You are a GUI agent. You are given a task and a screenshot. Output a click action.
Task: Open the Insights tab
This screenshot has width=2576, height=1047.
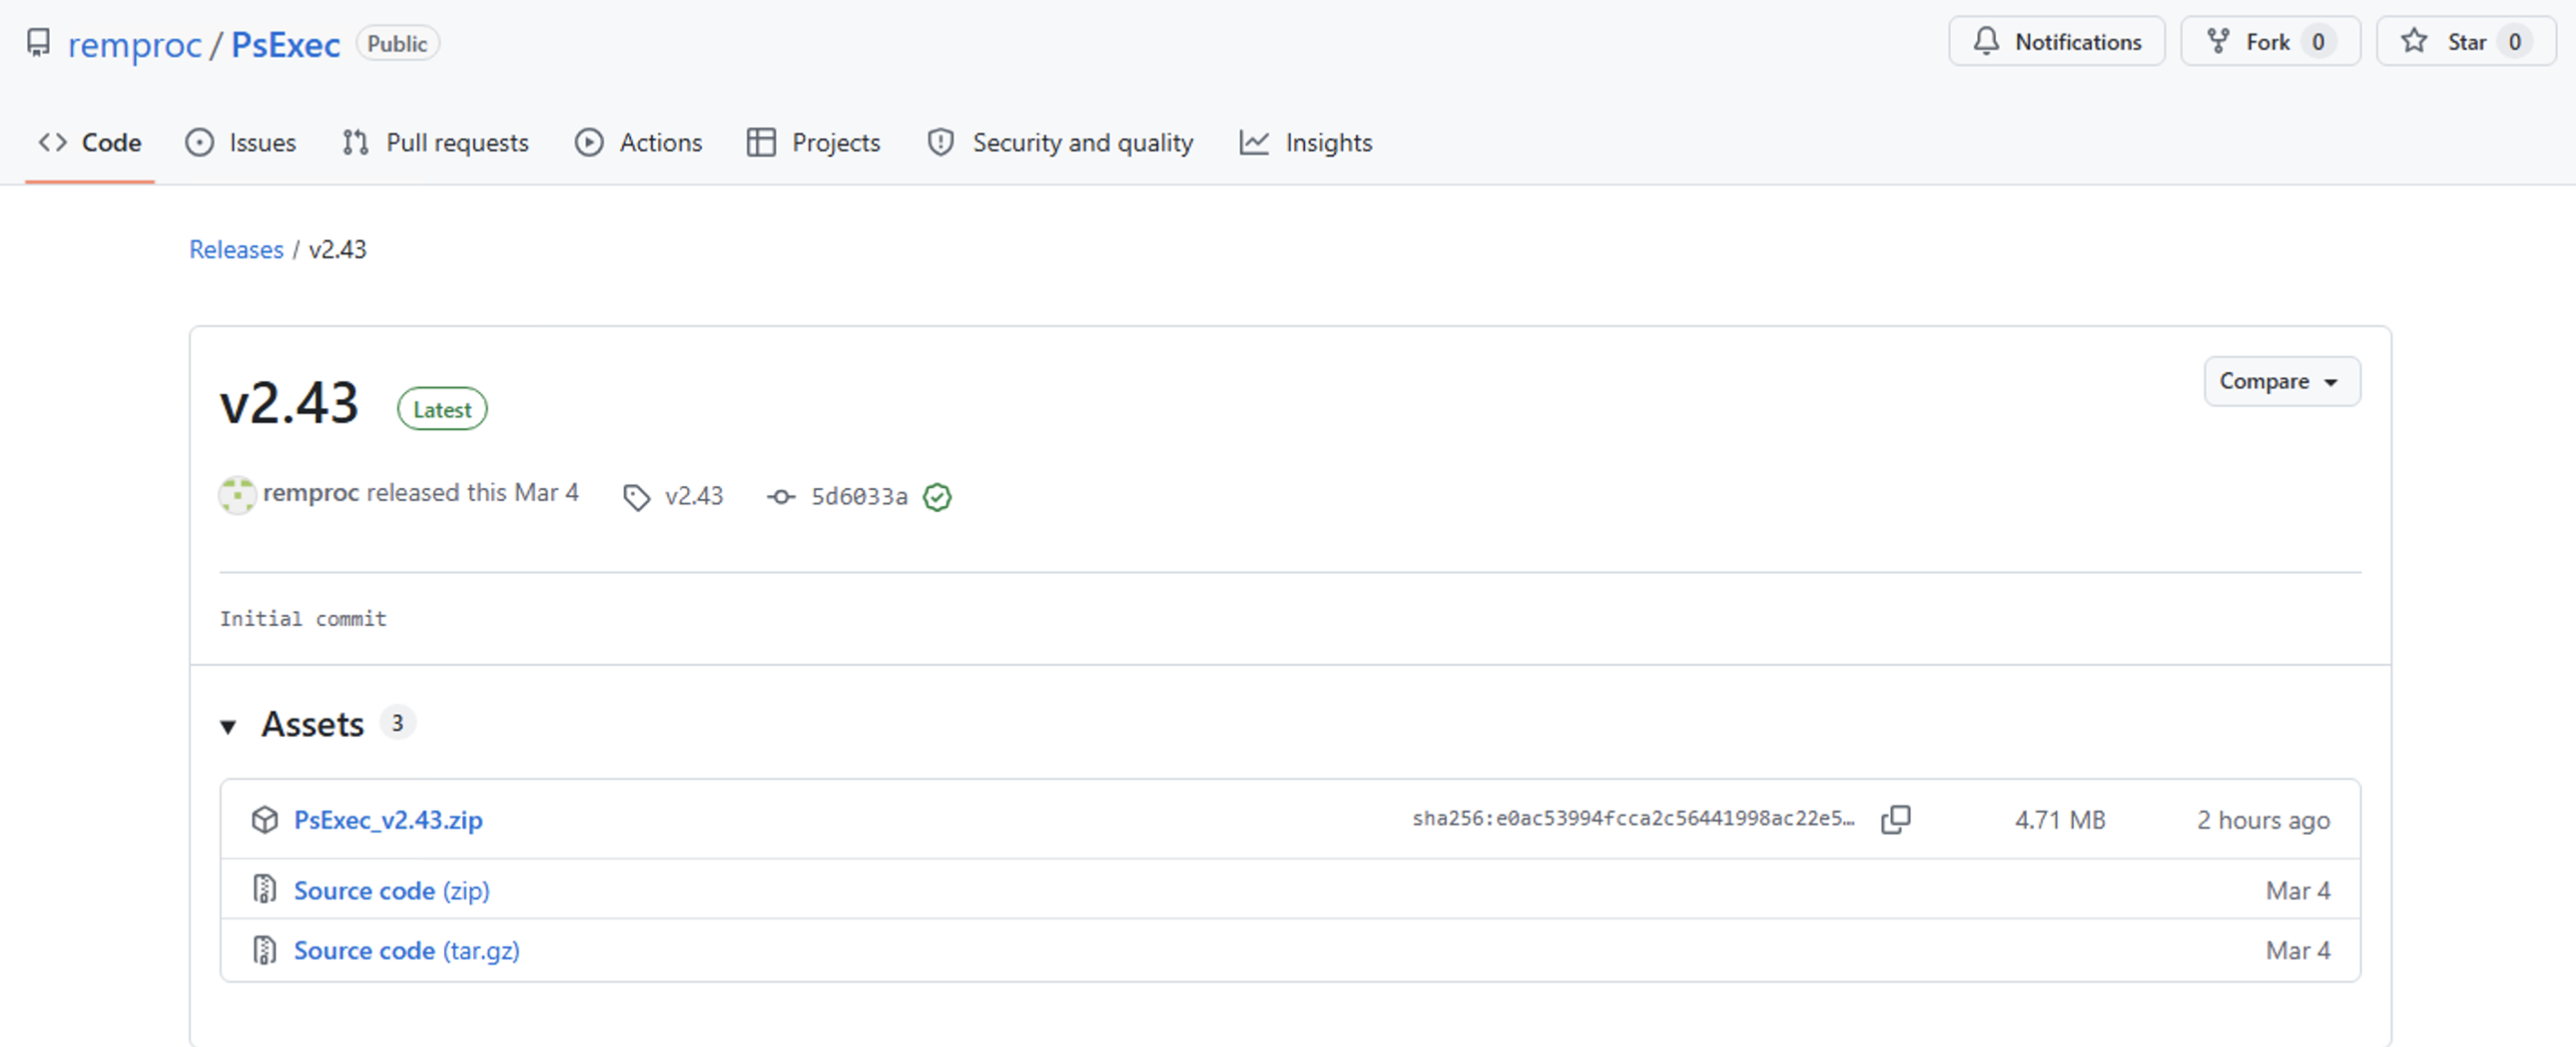coord(1306,143)
